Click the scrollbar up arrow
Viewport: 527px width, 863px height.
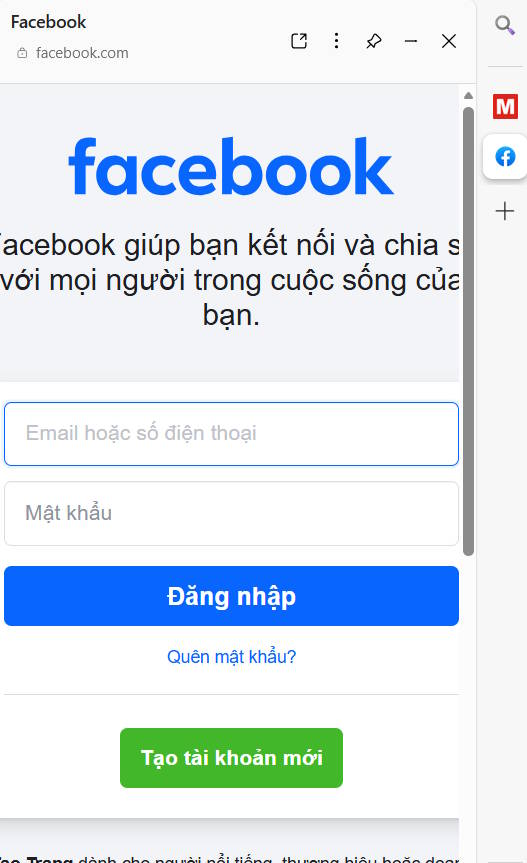click(468, 96)
